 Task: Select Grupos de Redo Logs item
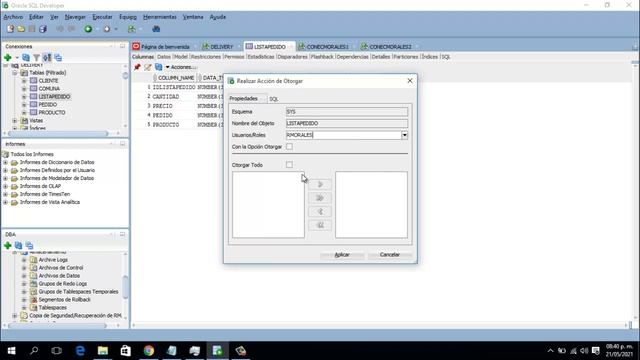click(x=62, y=284)
